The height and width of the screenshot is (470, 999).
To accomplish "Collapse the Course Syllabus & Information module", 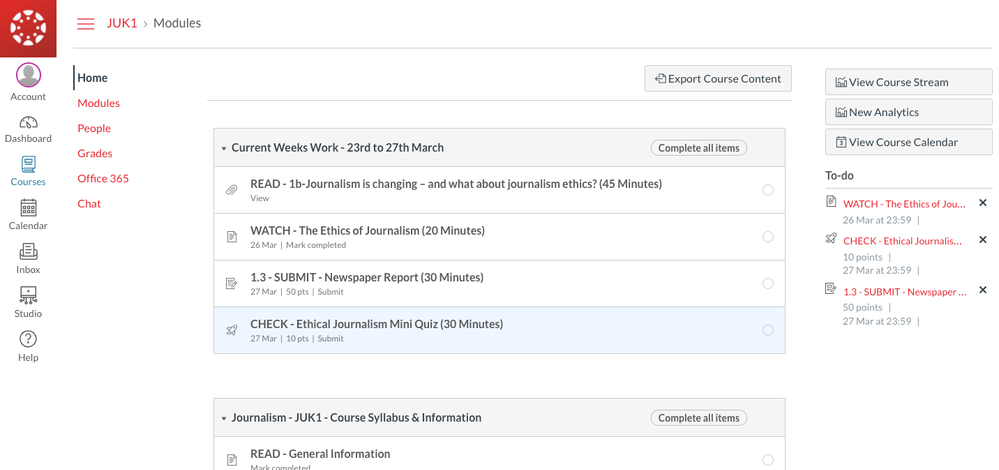I will click(x=224, y=419).
